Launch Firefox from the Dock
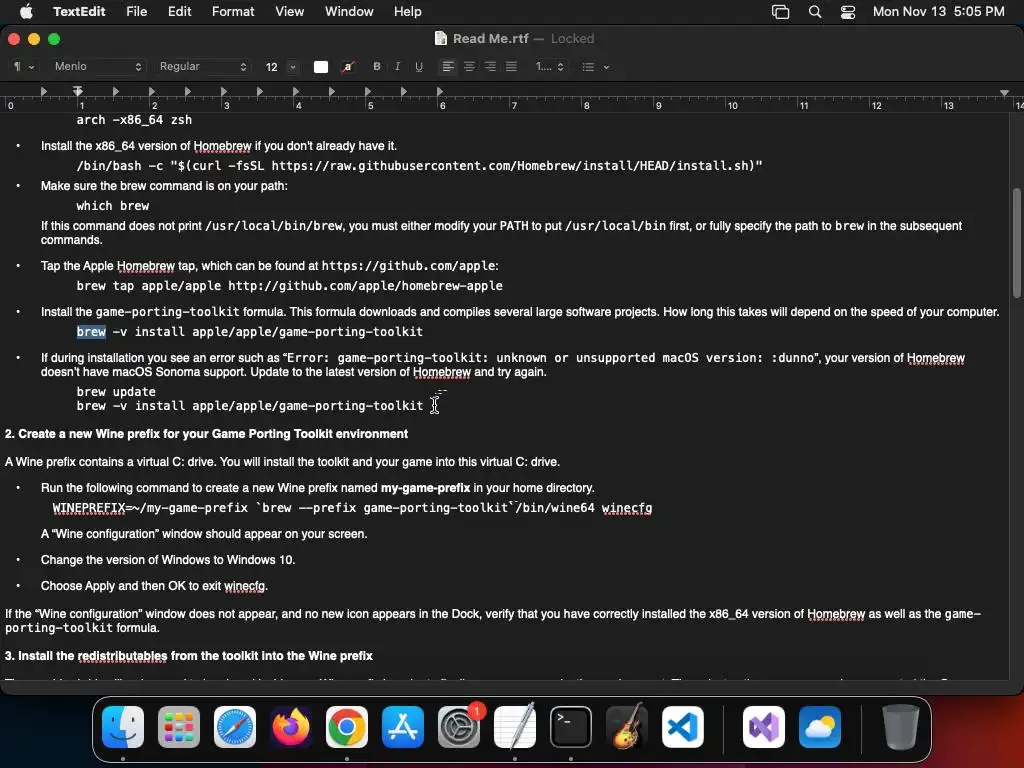The height and width of the screenshot is (768, 1024). point(291,727)
